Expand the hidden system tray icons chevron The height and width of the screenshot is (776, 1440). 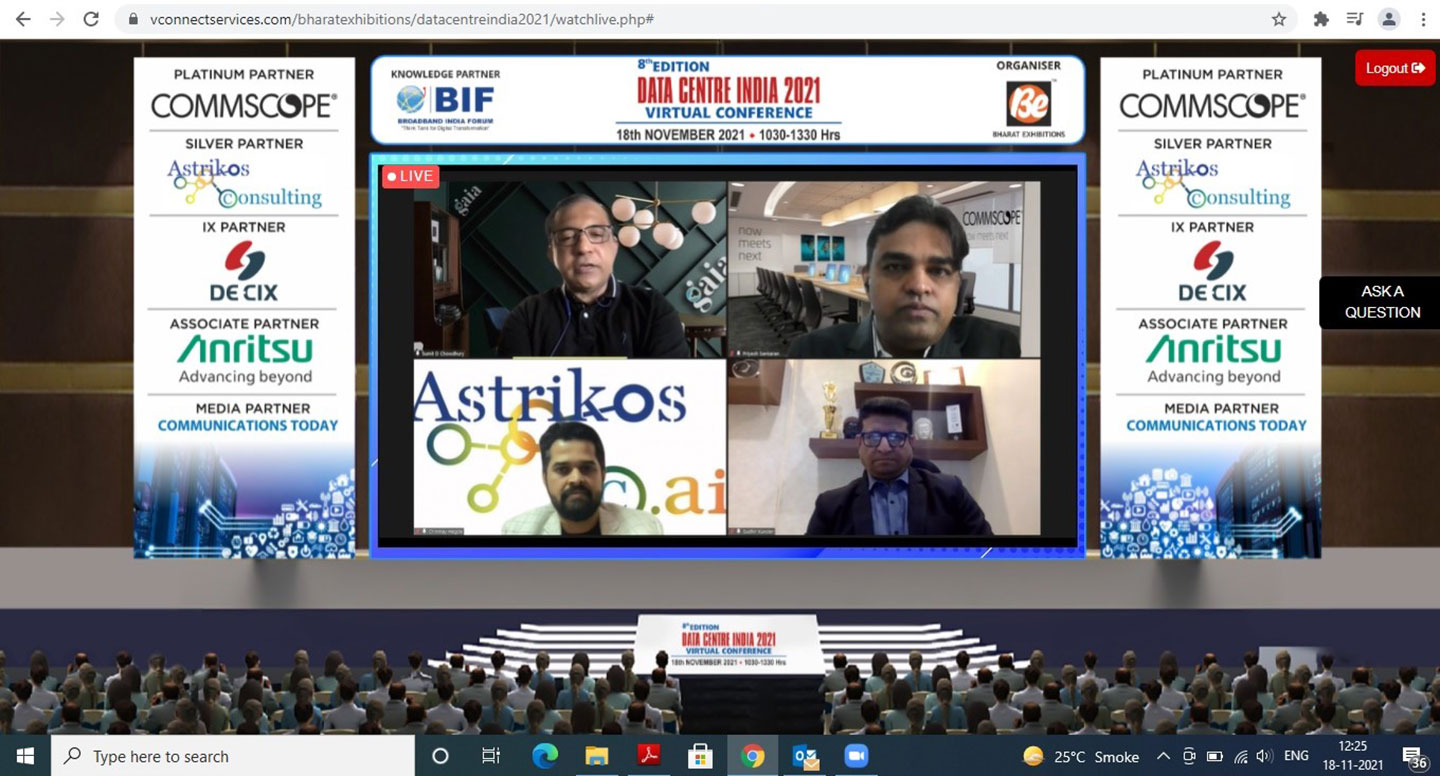1163,756
